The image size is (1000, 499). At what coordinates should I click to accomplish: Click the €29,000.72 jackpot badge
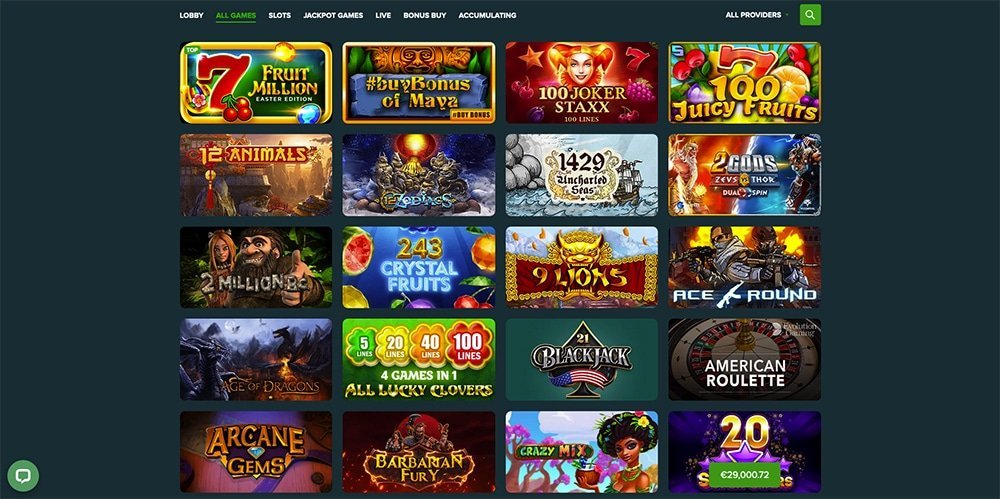coord(744,475)
